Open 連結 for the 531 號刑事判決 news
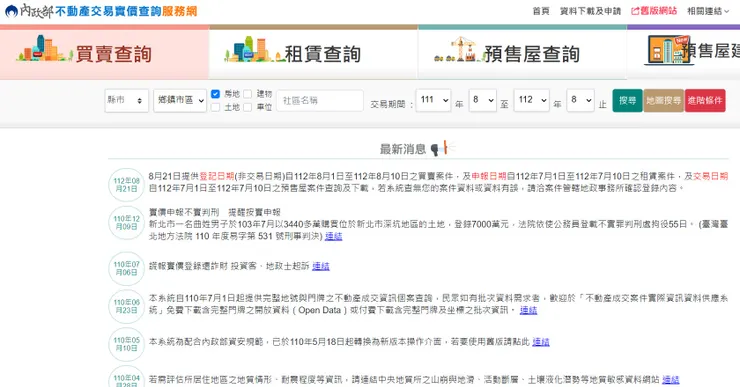 333,236
